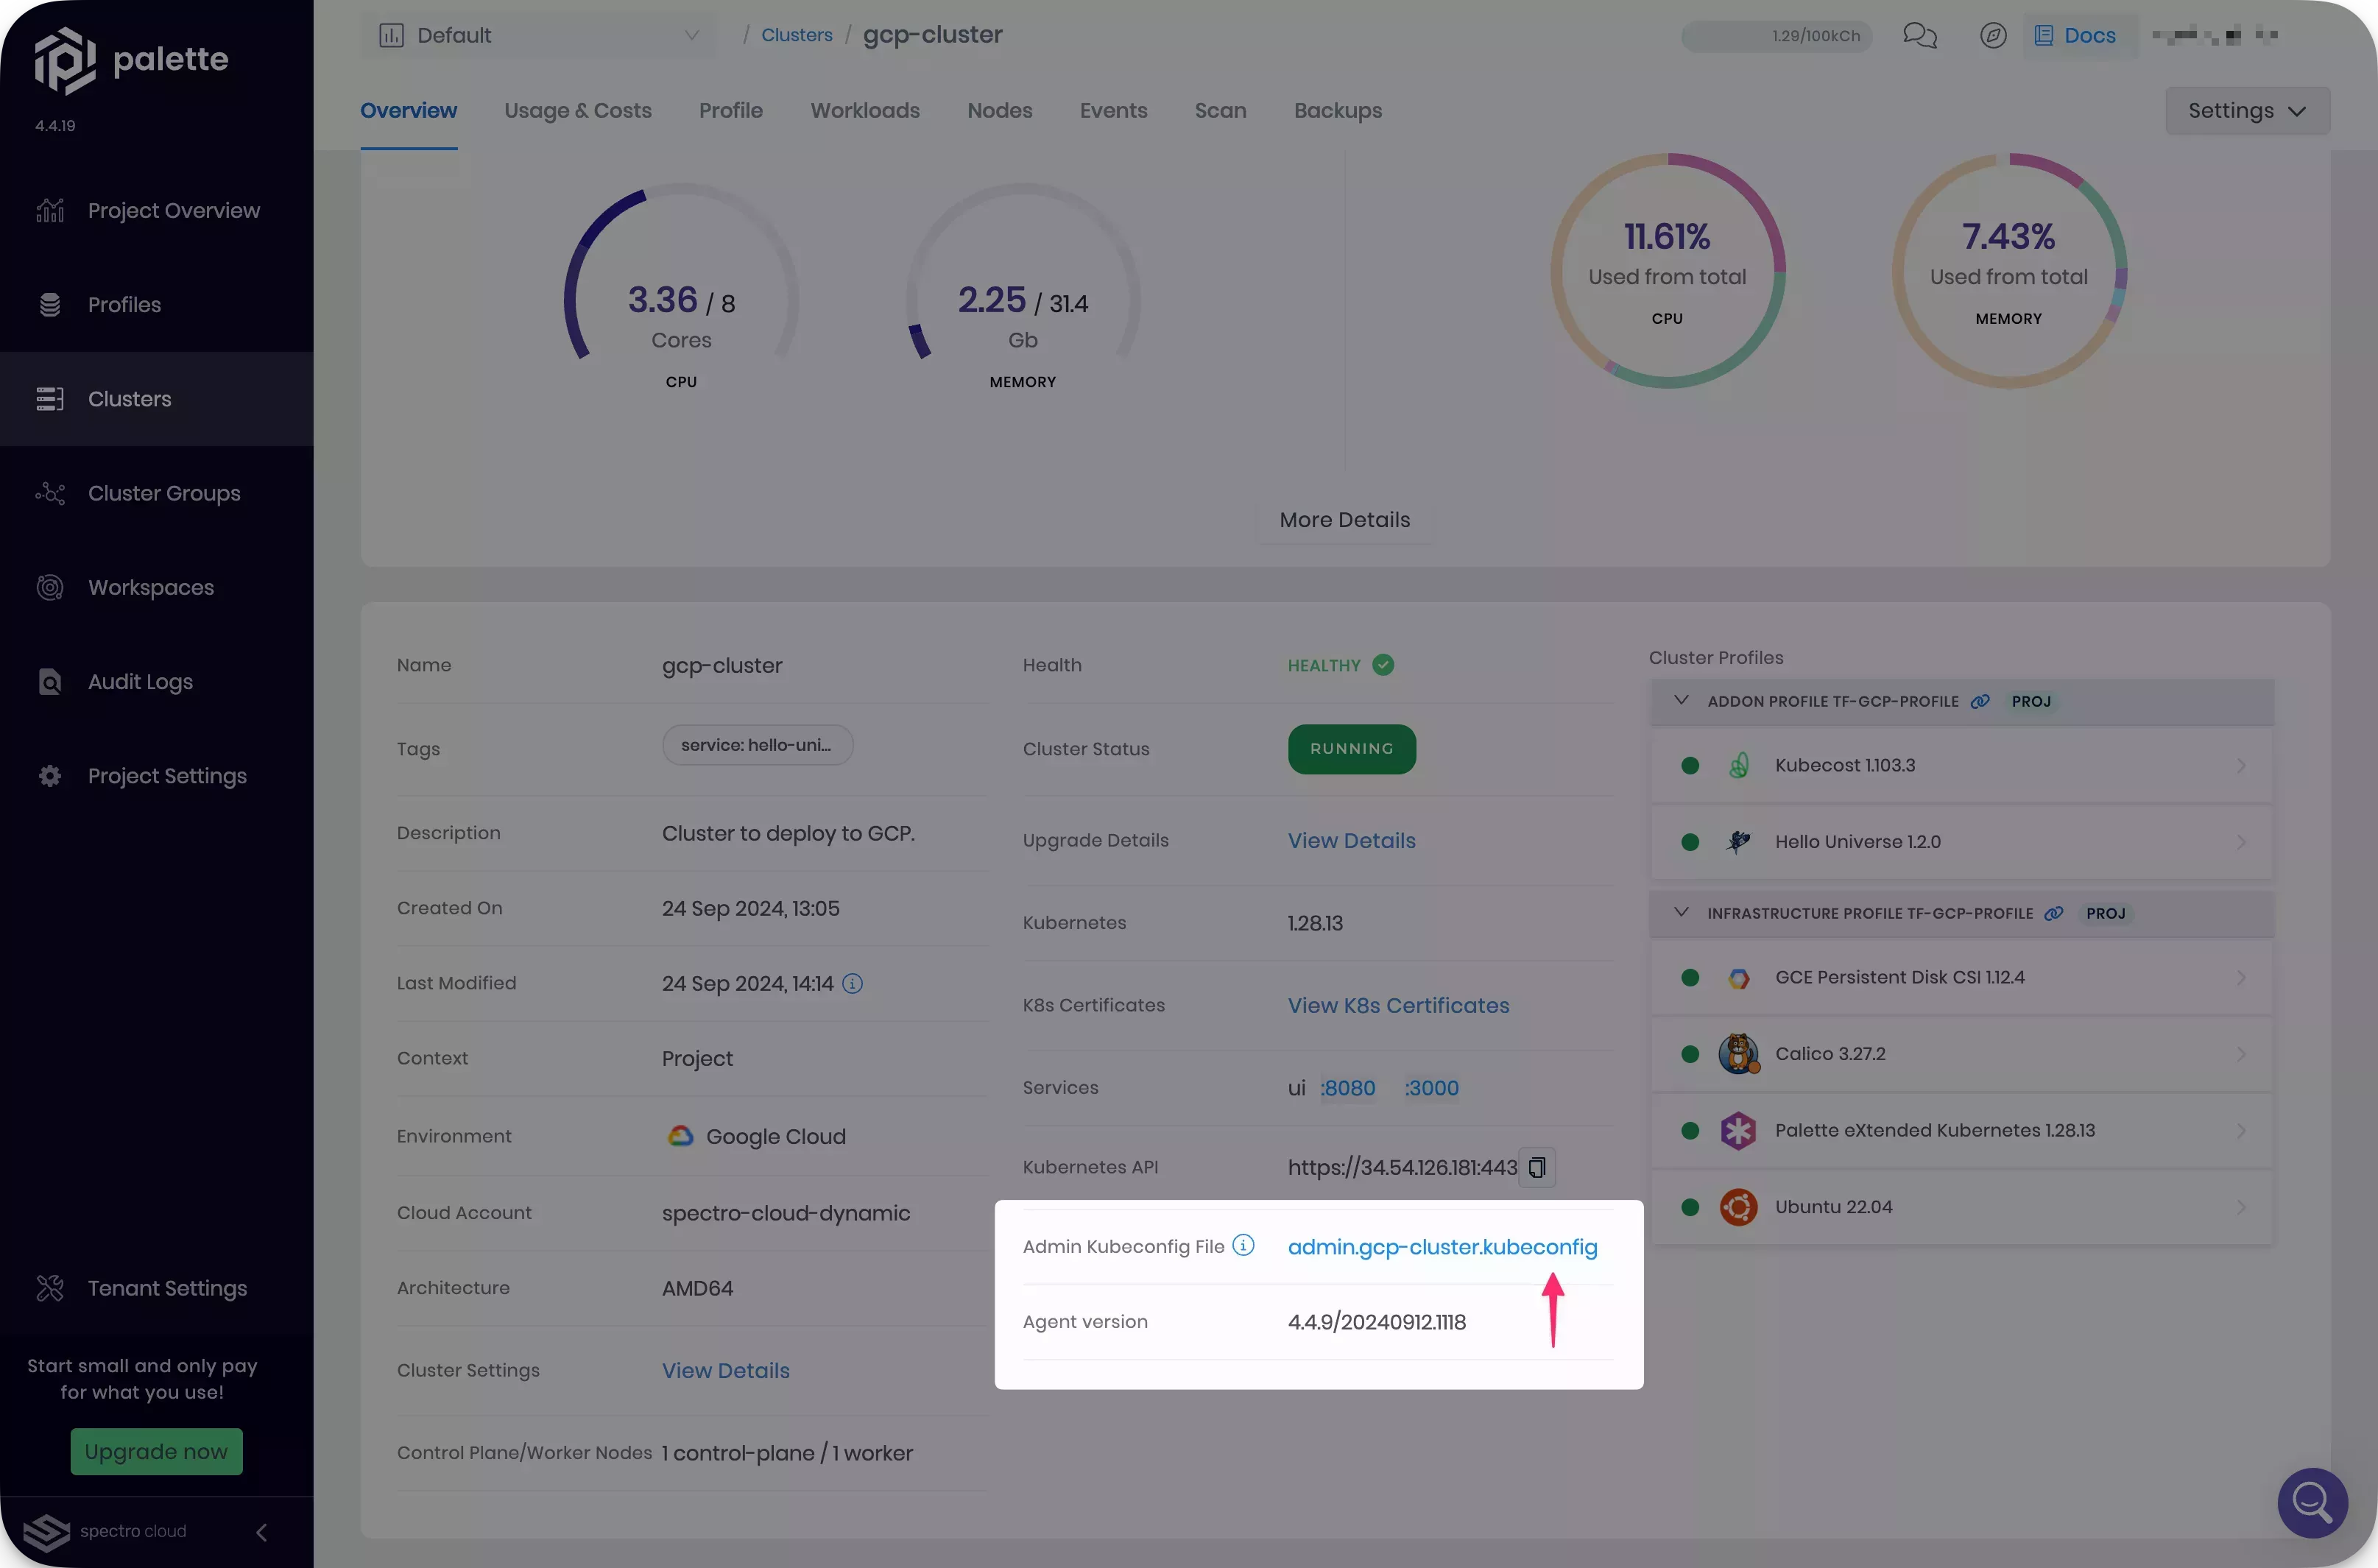Click the More Details button
Image resolution: width=2378 pixels, height=1568 pixels.
pyautogui.click(x=1344, y=520)
